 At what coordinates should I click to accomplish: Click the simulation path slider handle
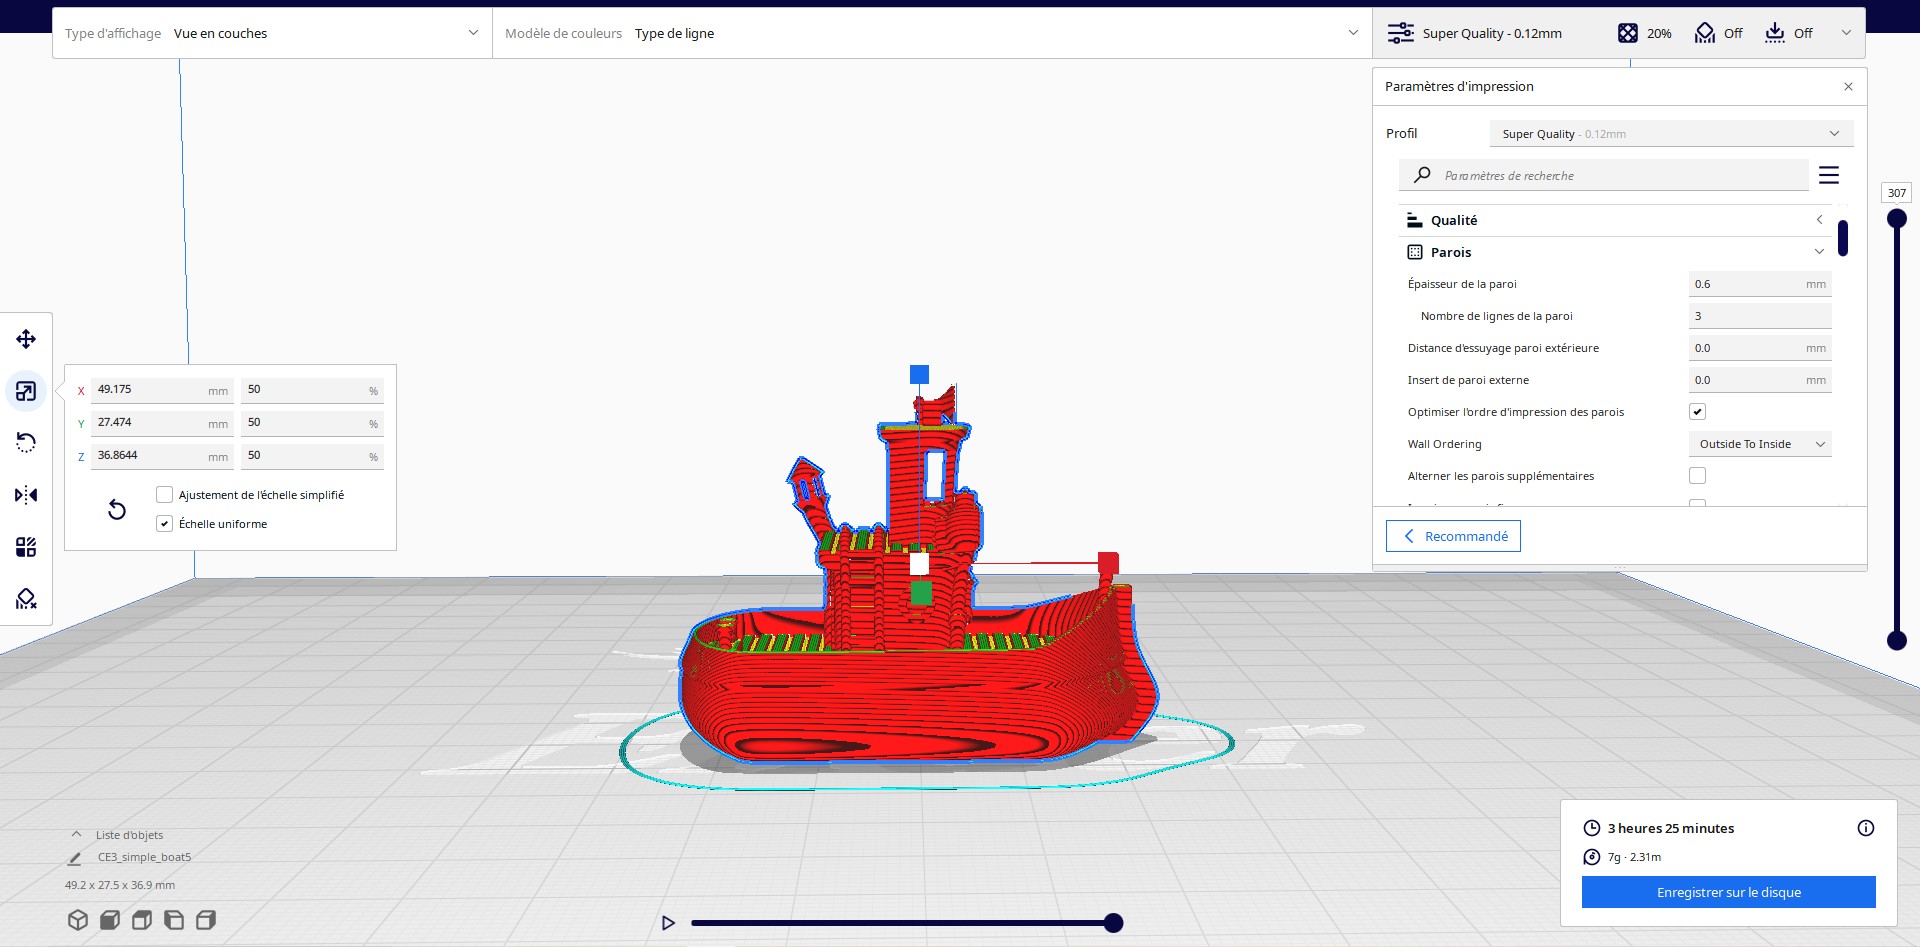pyautogui.click(x=1113, y=923)
